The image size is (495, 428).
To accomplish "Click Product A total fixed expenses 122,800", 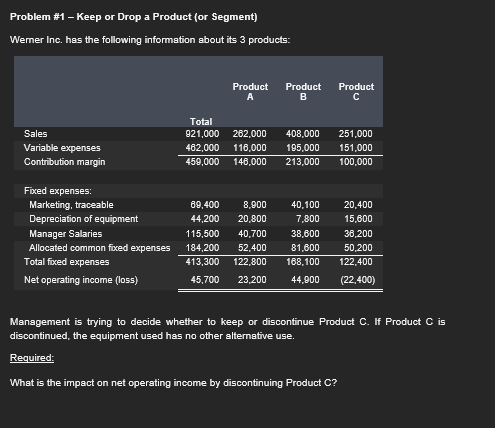I will coord(250,262).
